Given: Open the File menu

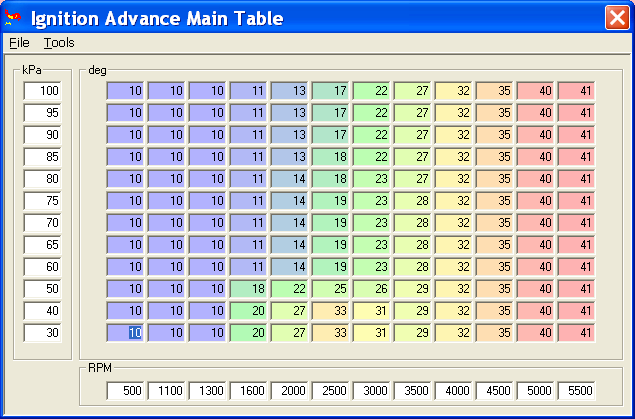Looking at the screenshot, I should [19, 43].
